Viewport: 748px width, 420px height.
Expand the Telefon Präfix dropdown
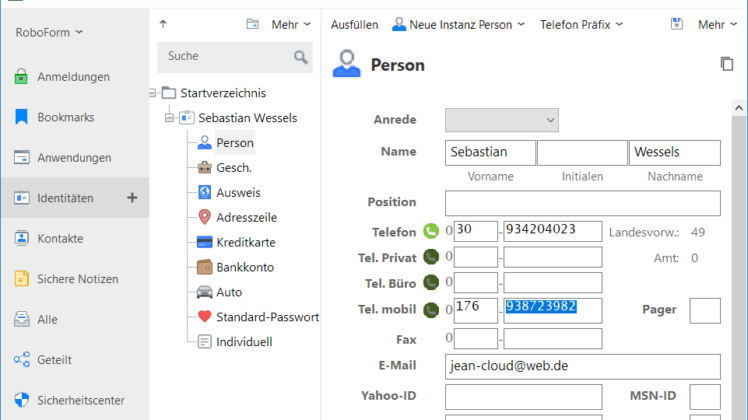click(582, 24)
